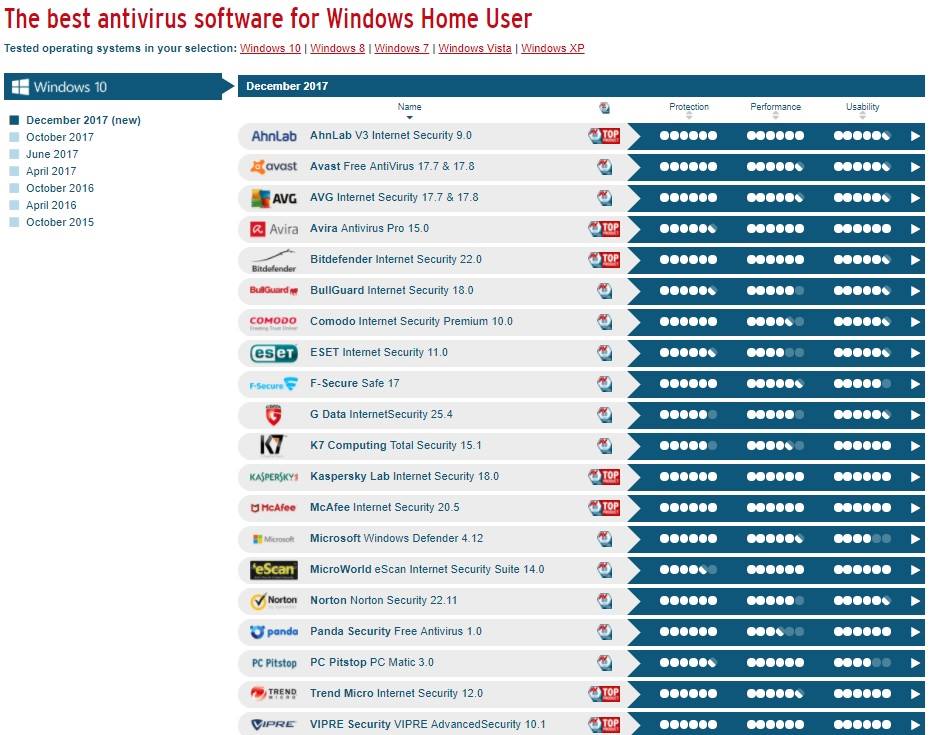Sort the table by Name
This screenshot has height=735, width=936.
(x=410, y=110)
